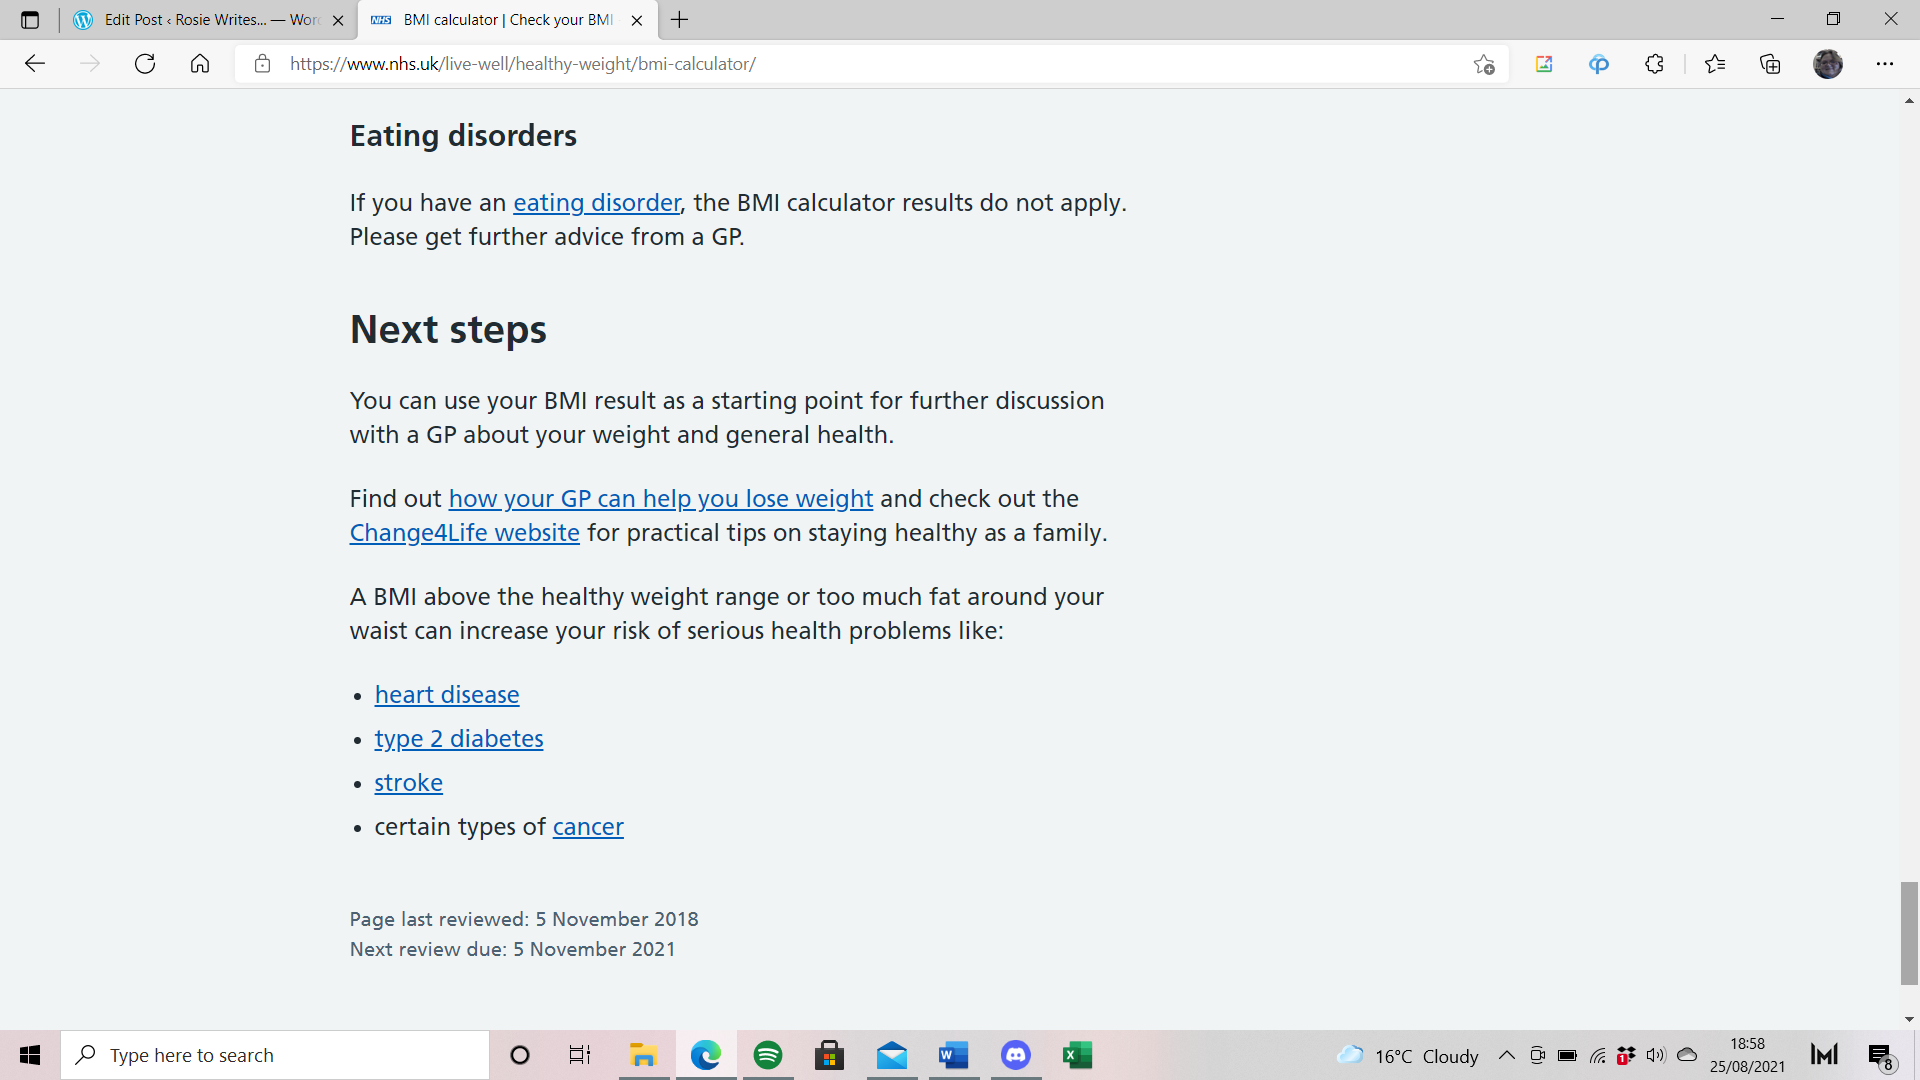Go to the browser home page icon
The image size is (1920, 1080).
[x=200, y=64]
